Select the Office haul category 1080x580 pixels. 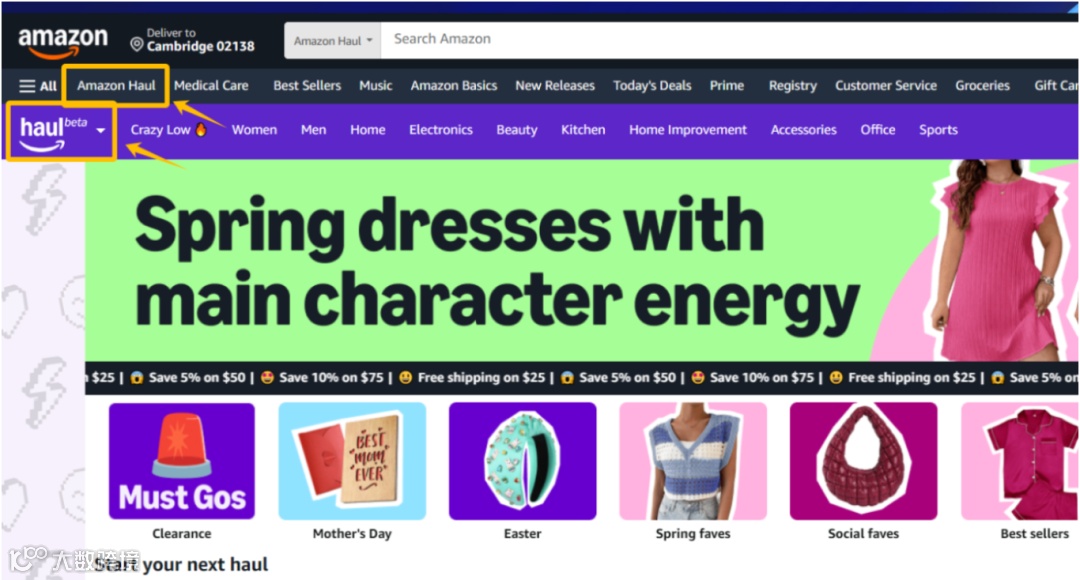(x=878, y=130)
